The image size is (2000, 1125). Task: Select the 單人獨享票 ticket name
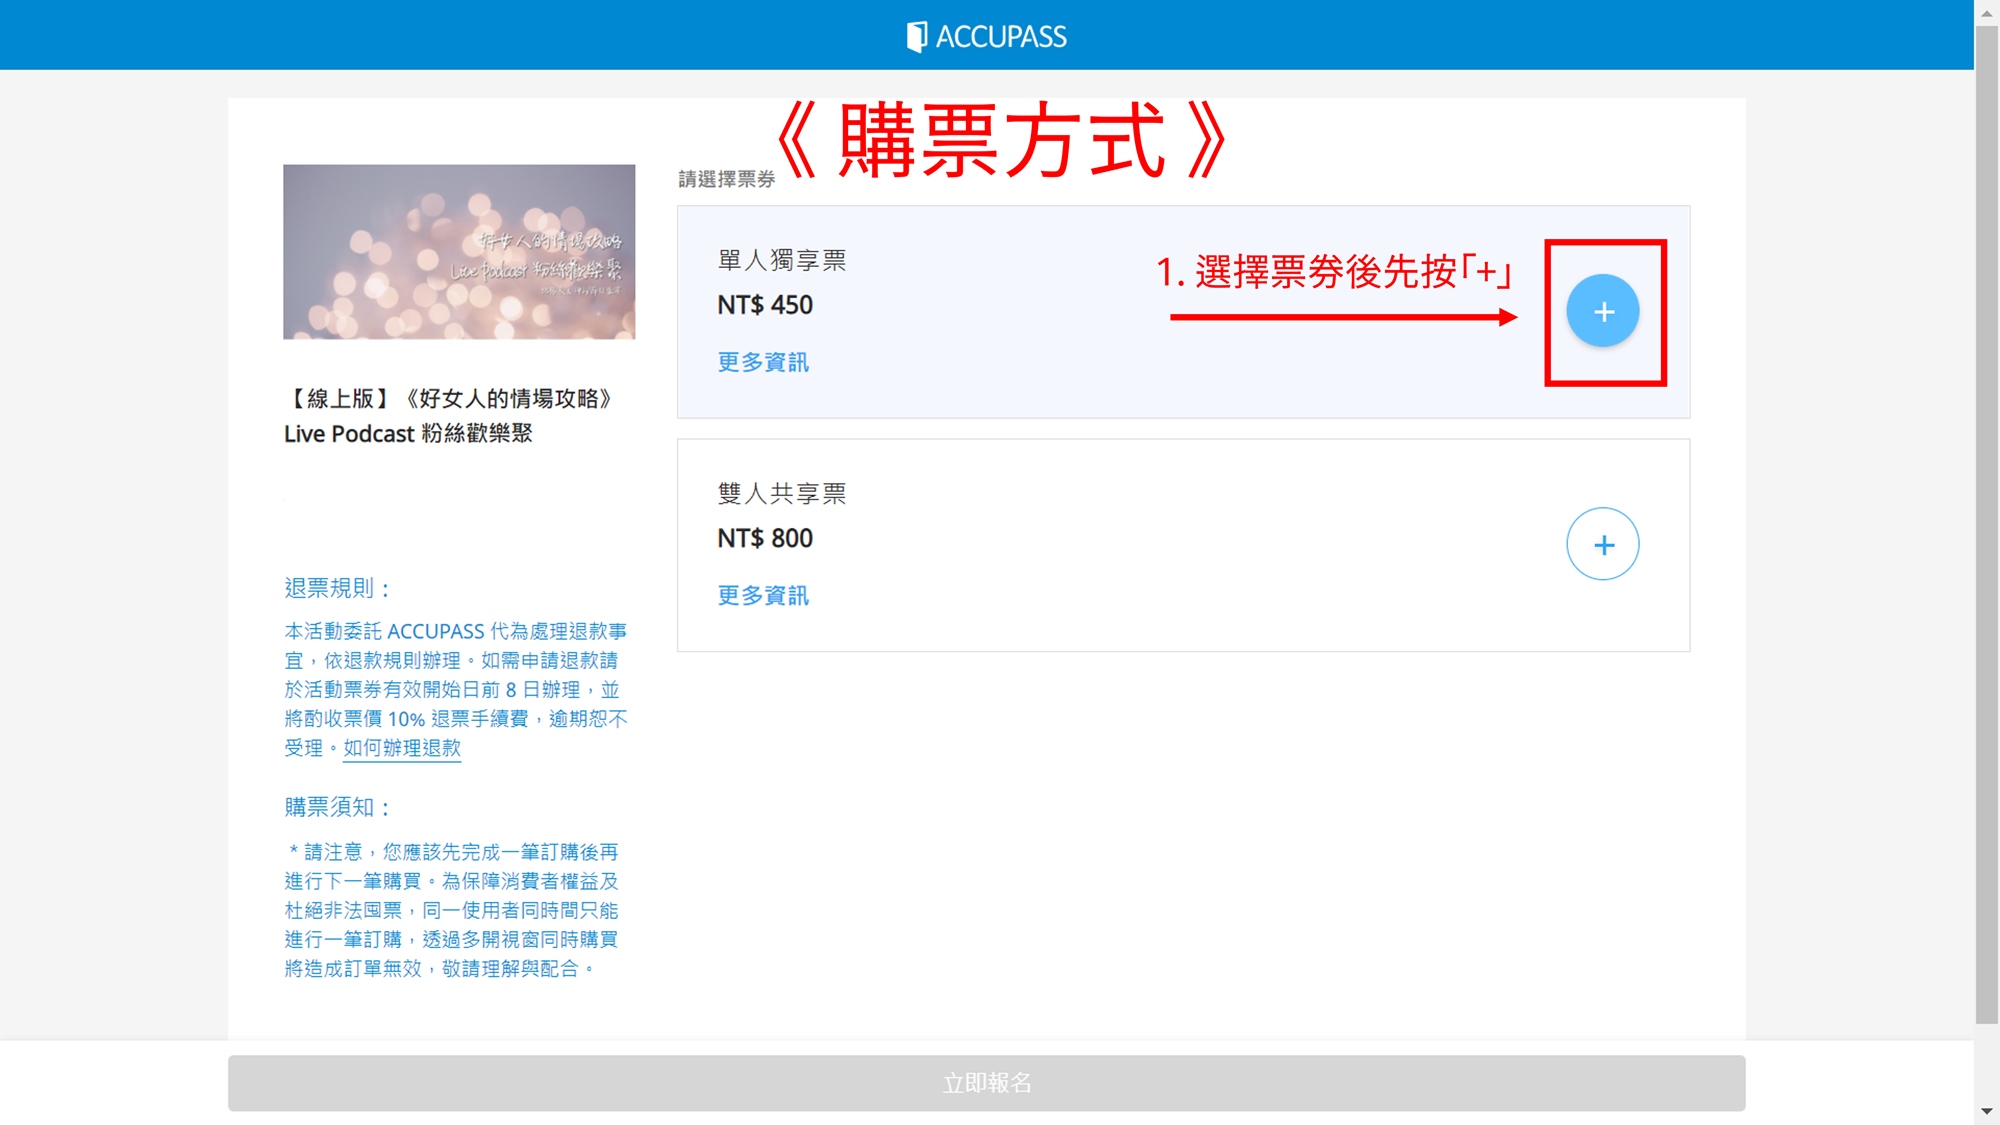pyautogui.click(x=781, y=260)
